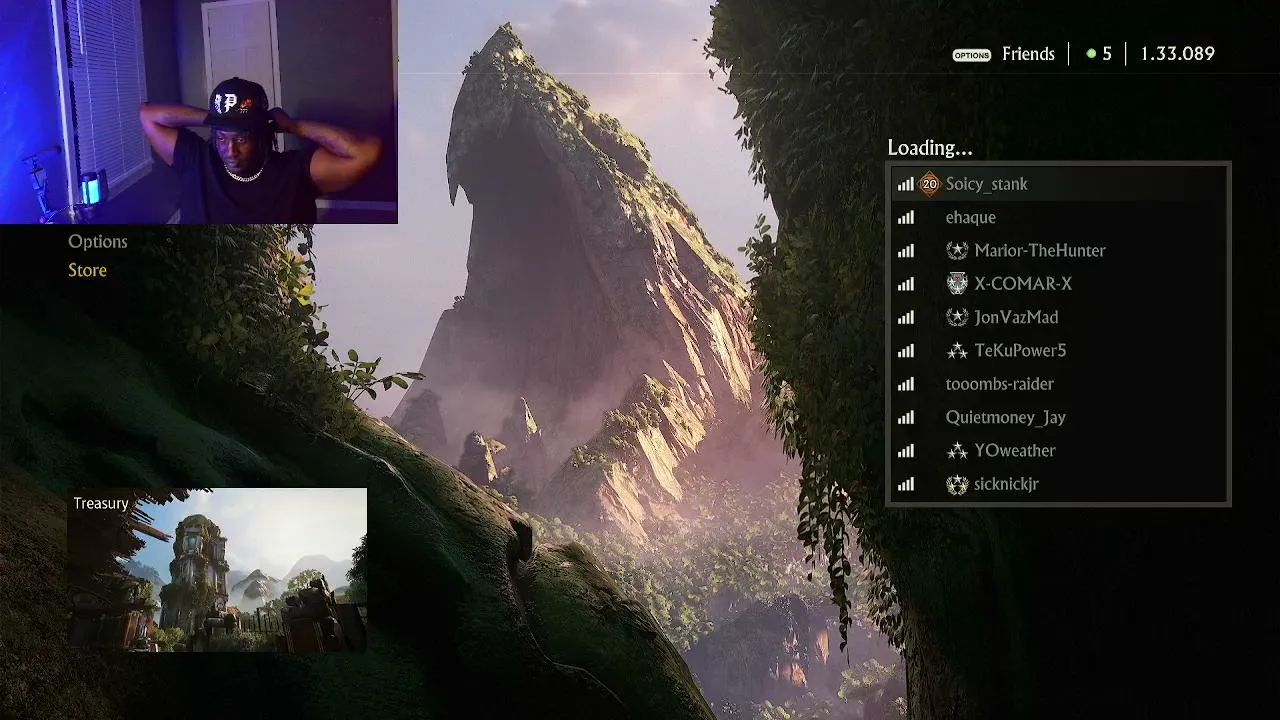Screen dimensions: 1280x720
Task: Click the version number 1.33.089
Action: (x=1177, y=54)
